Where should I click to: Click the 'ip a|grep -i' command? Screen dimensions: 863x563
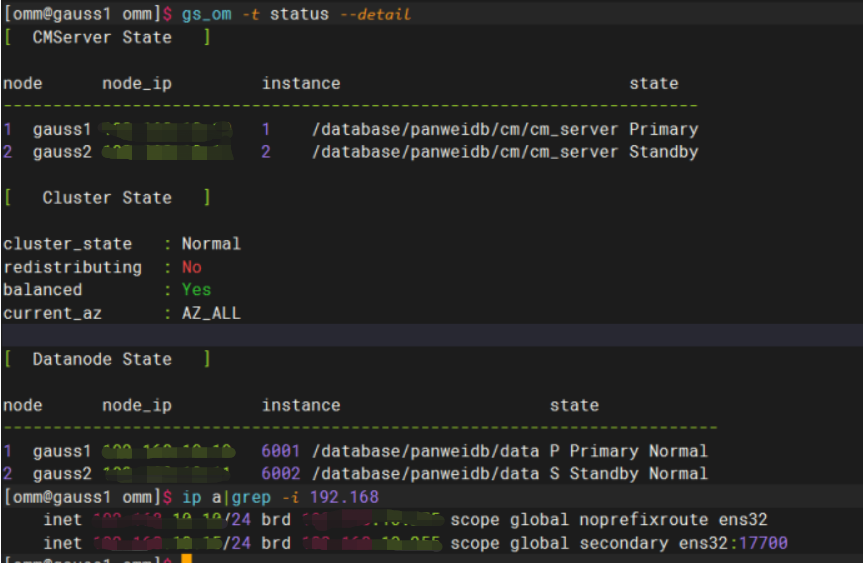click(x=241, y=497)
